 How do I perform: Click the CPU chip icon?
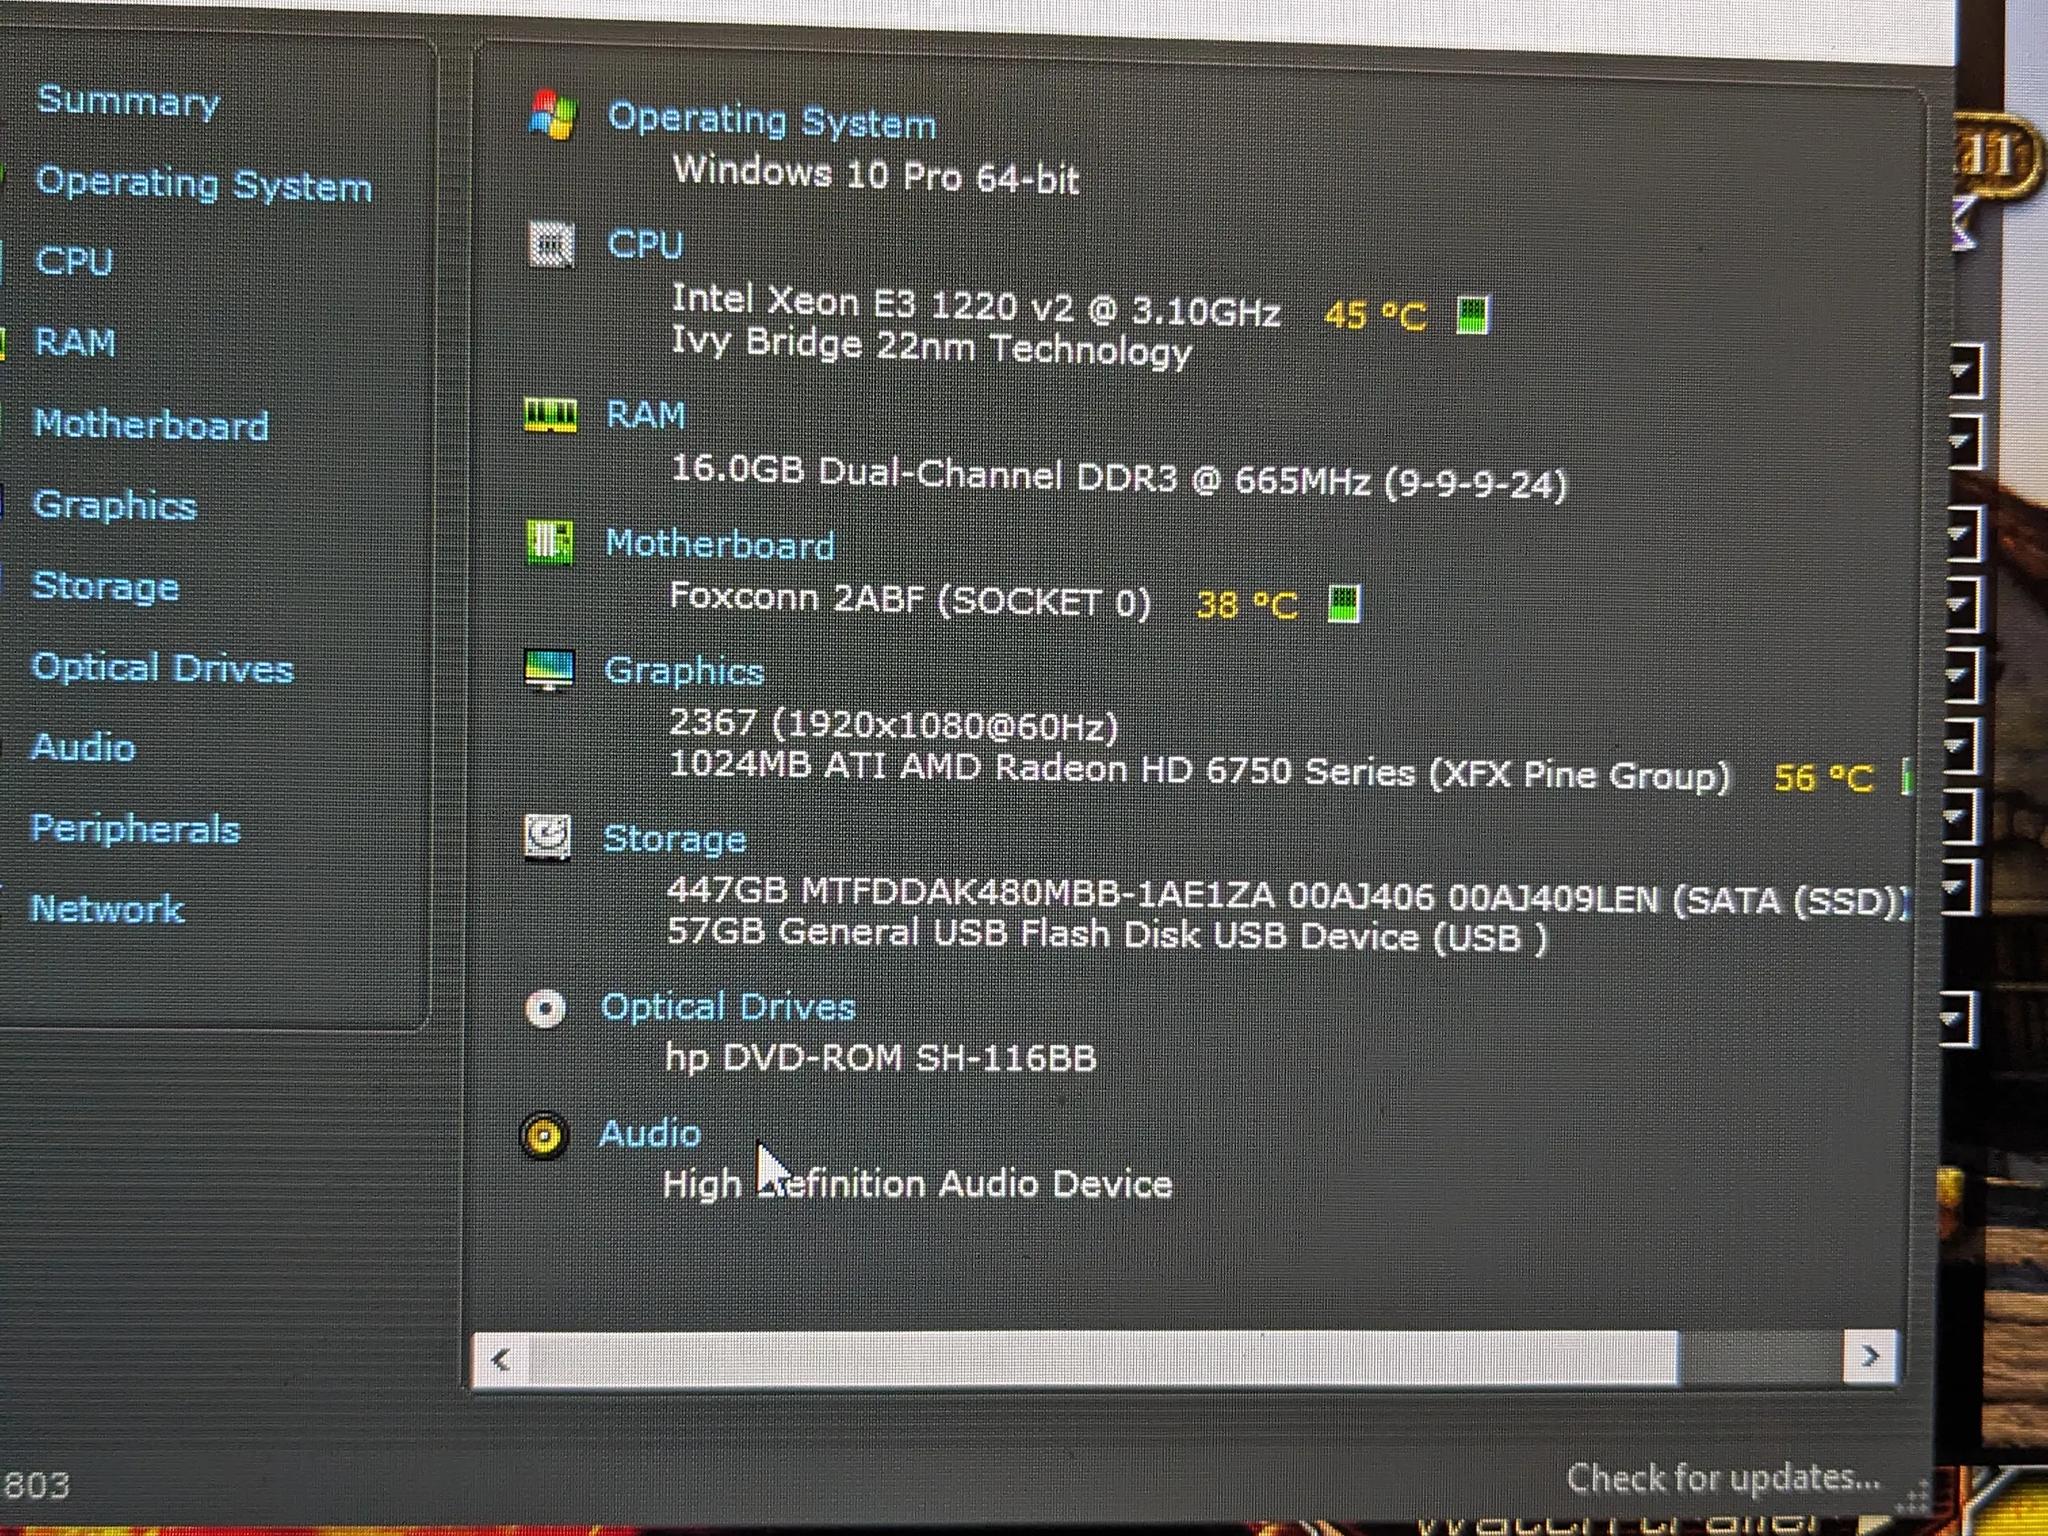click(x=551, y=244)
